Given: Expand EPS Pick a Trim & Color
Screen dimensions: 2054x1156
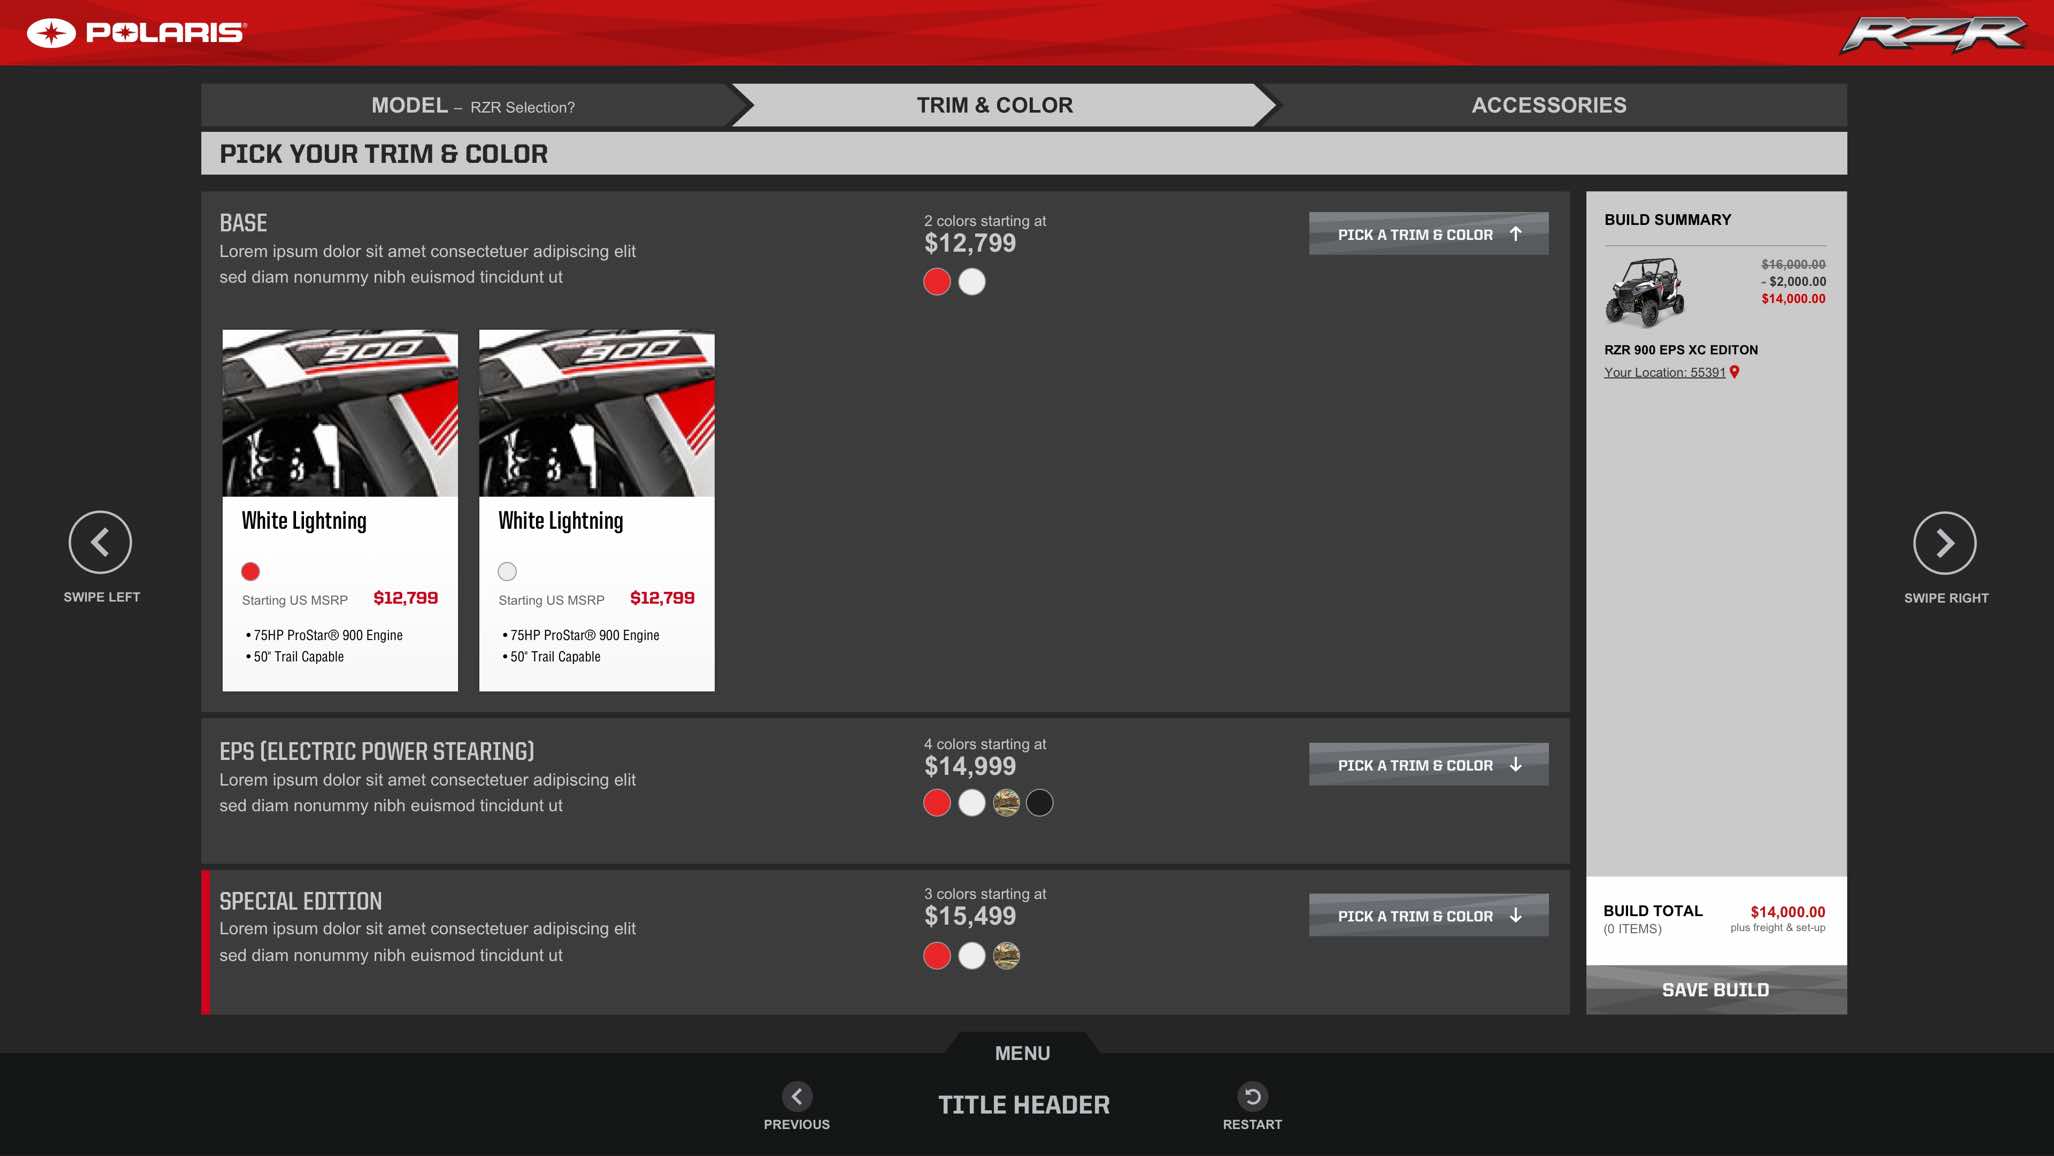Looking at the screenshot, I should [x=1428, y=765].
